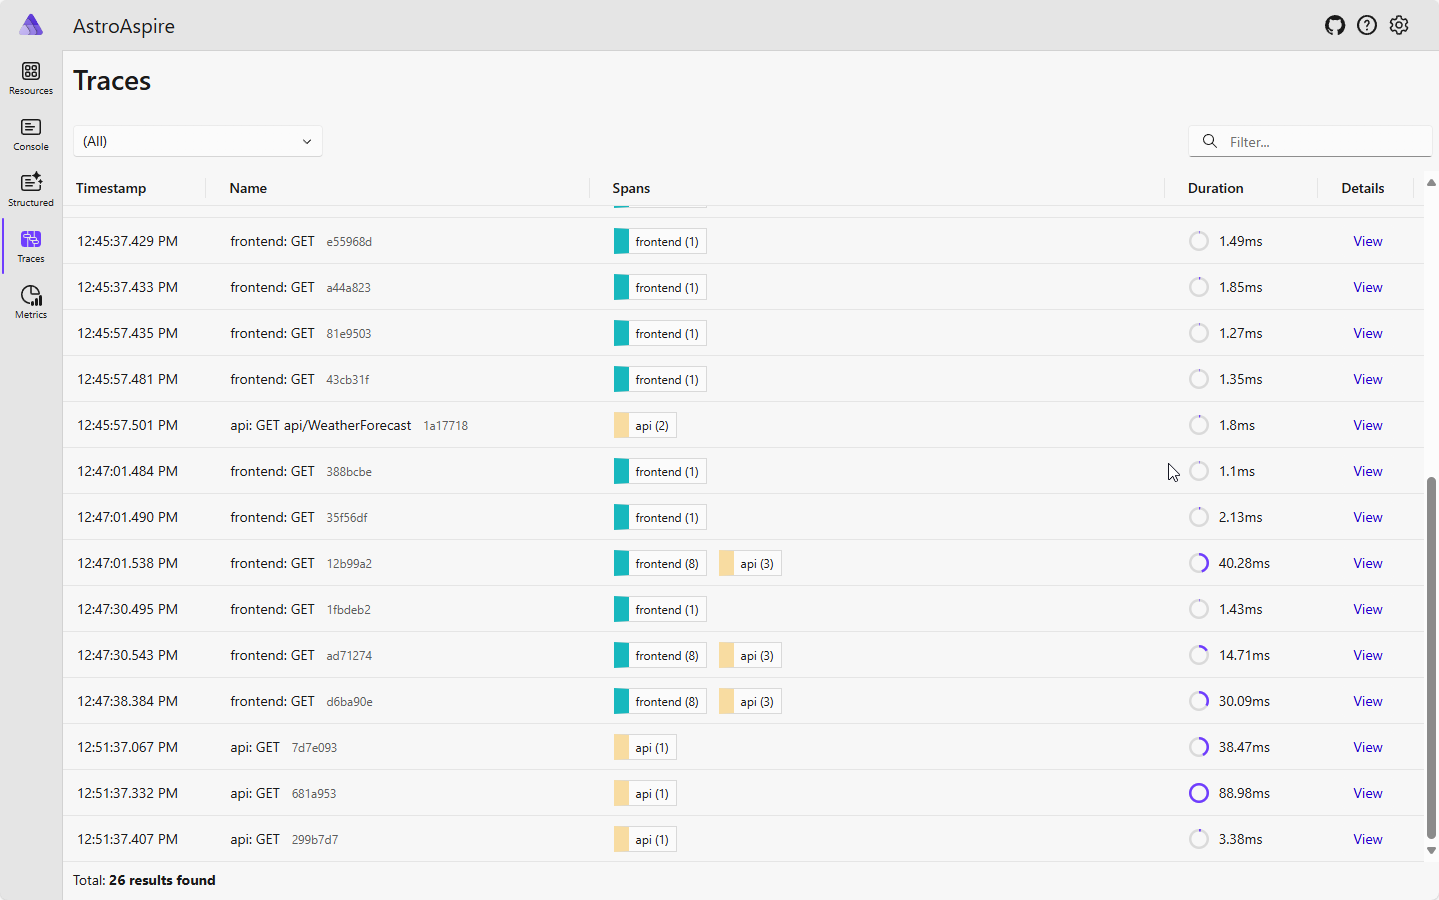Viewport: 1439px width, 900px height.
Task: View details of trace 35f56df
Action: [x=1368, y=517]
